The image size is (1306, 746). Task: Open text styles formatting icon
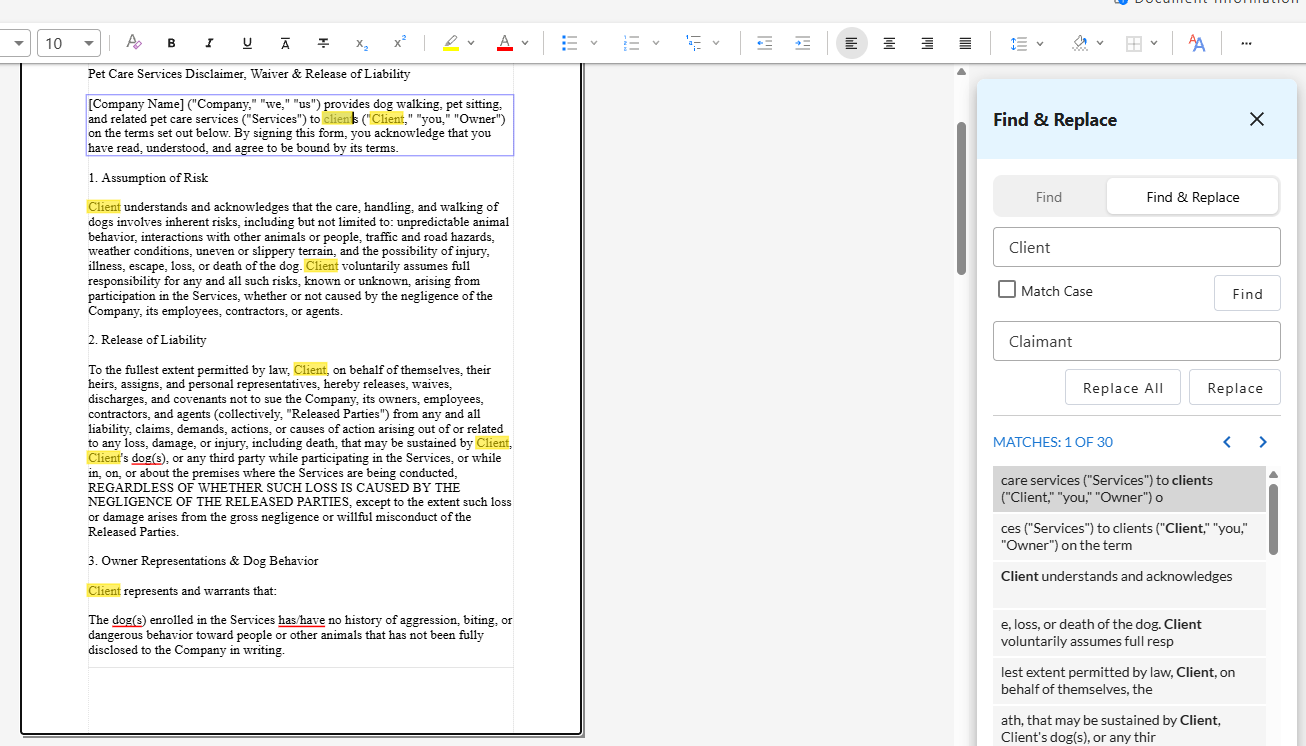pos(1197,43)
